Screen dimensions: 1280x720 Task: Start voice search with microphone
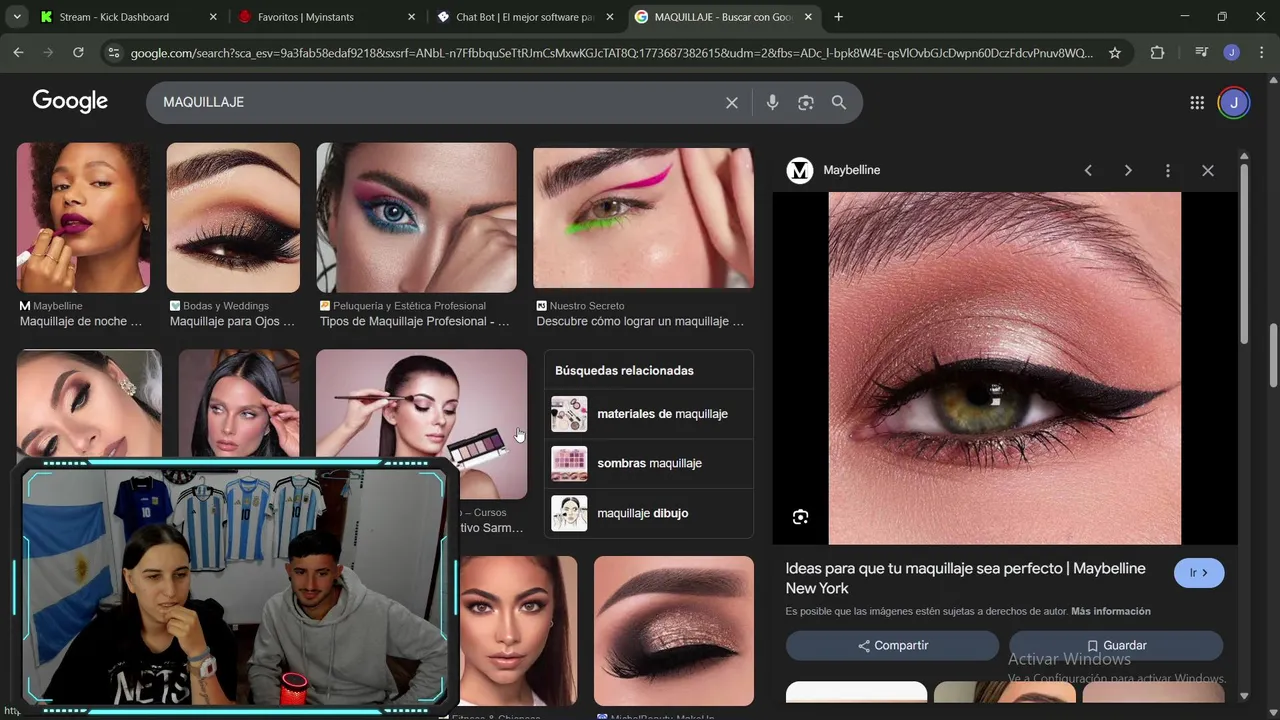772,102
